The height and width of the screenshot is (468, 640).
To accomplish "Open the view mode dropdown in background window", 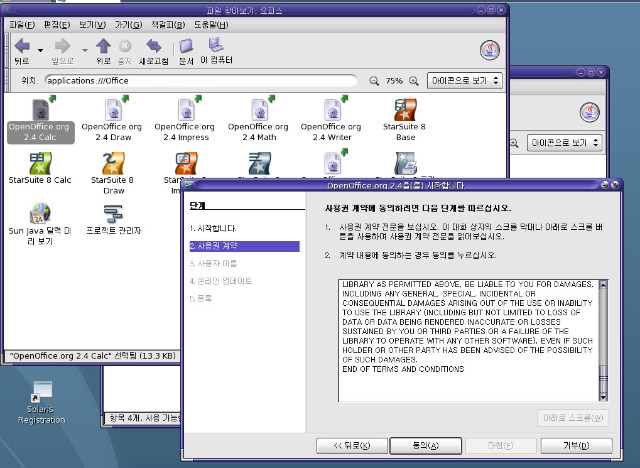I will click(x=564, y=143).
